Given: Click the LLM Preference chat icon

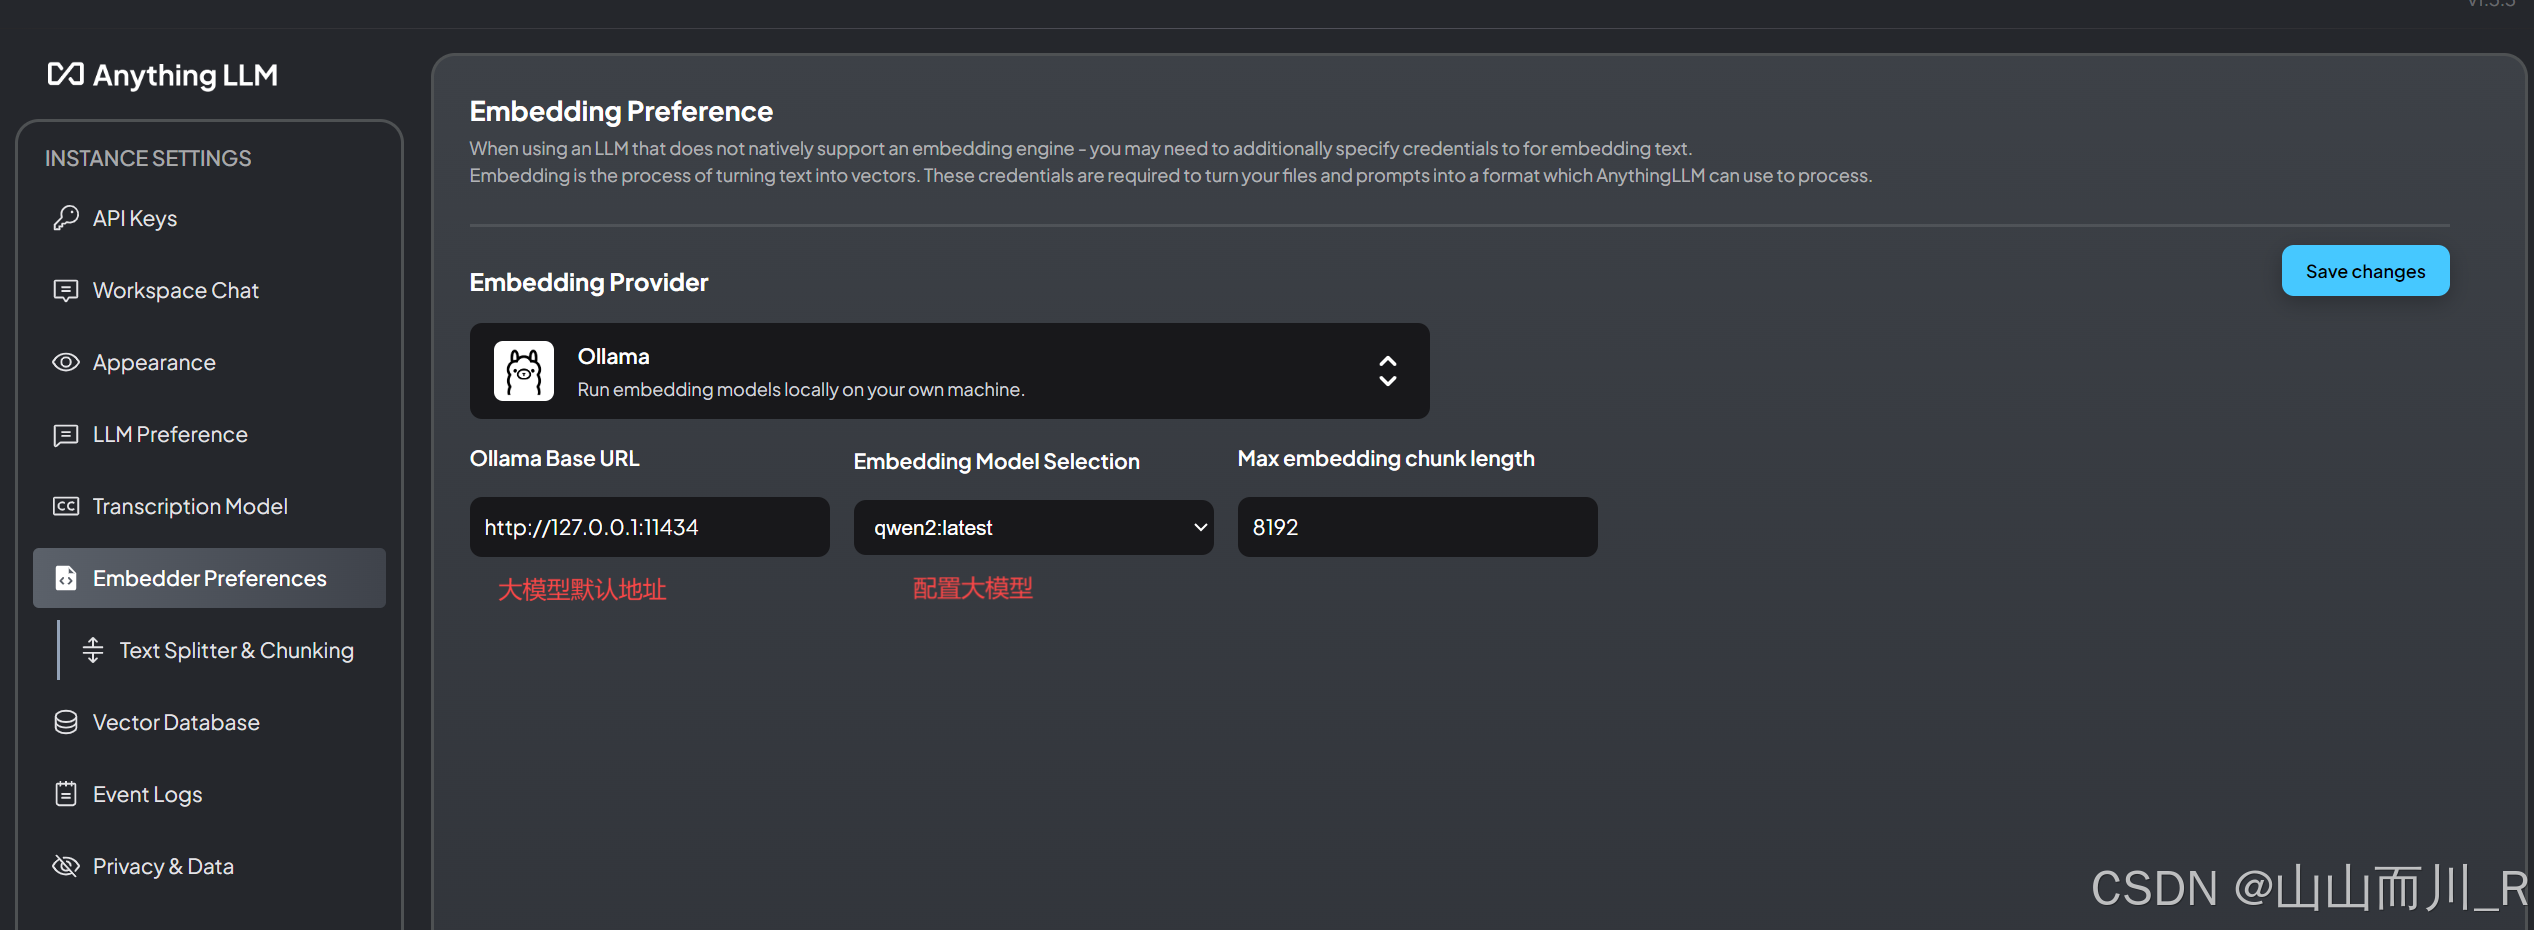Looking at the screenshot, I should point(66,434).
